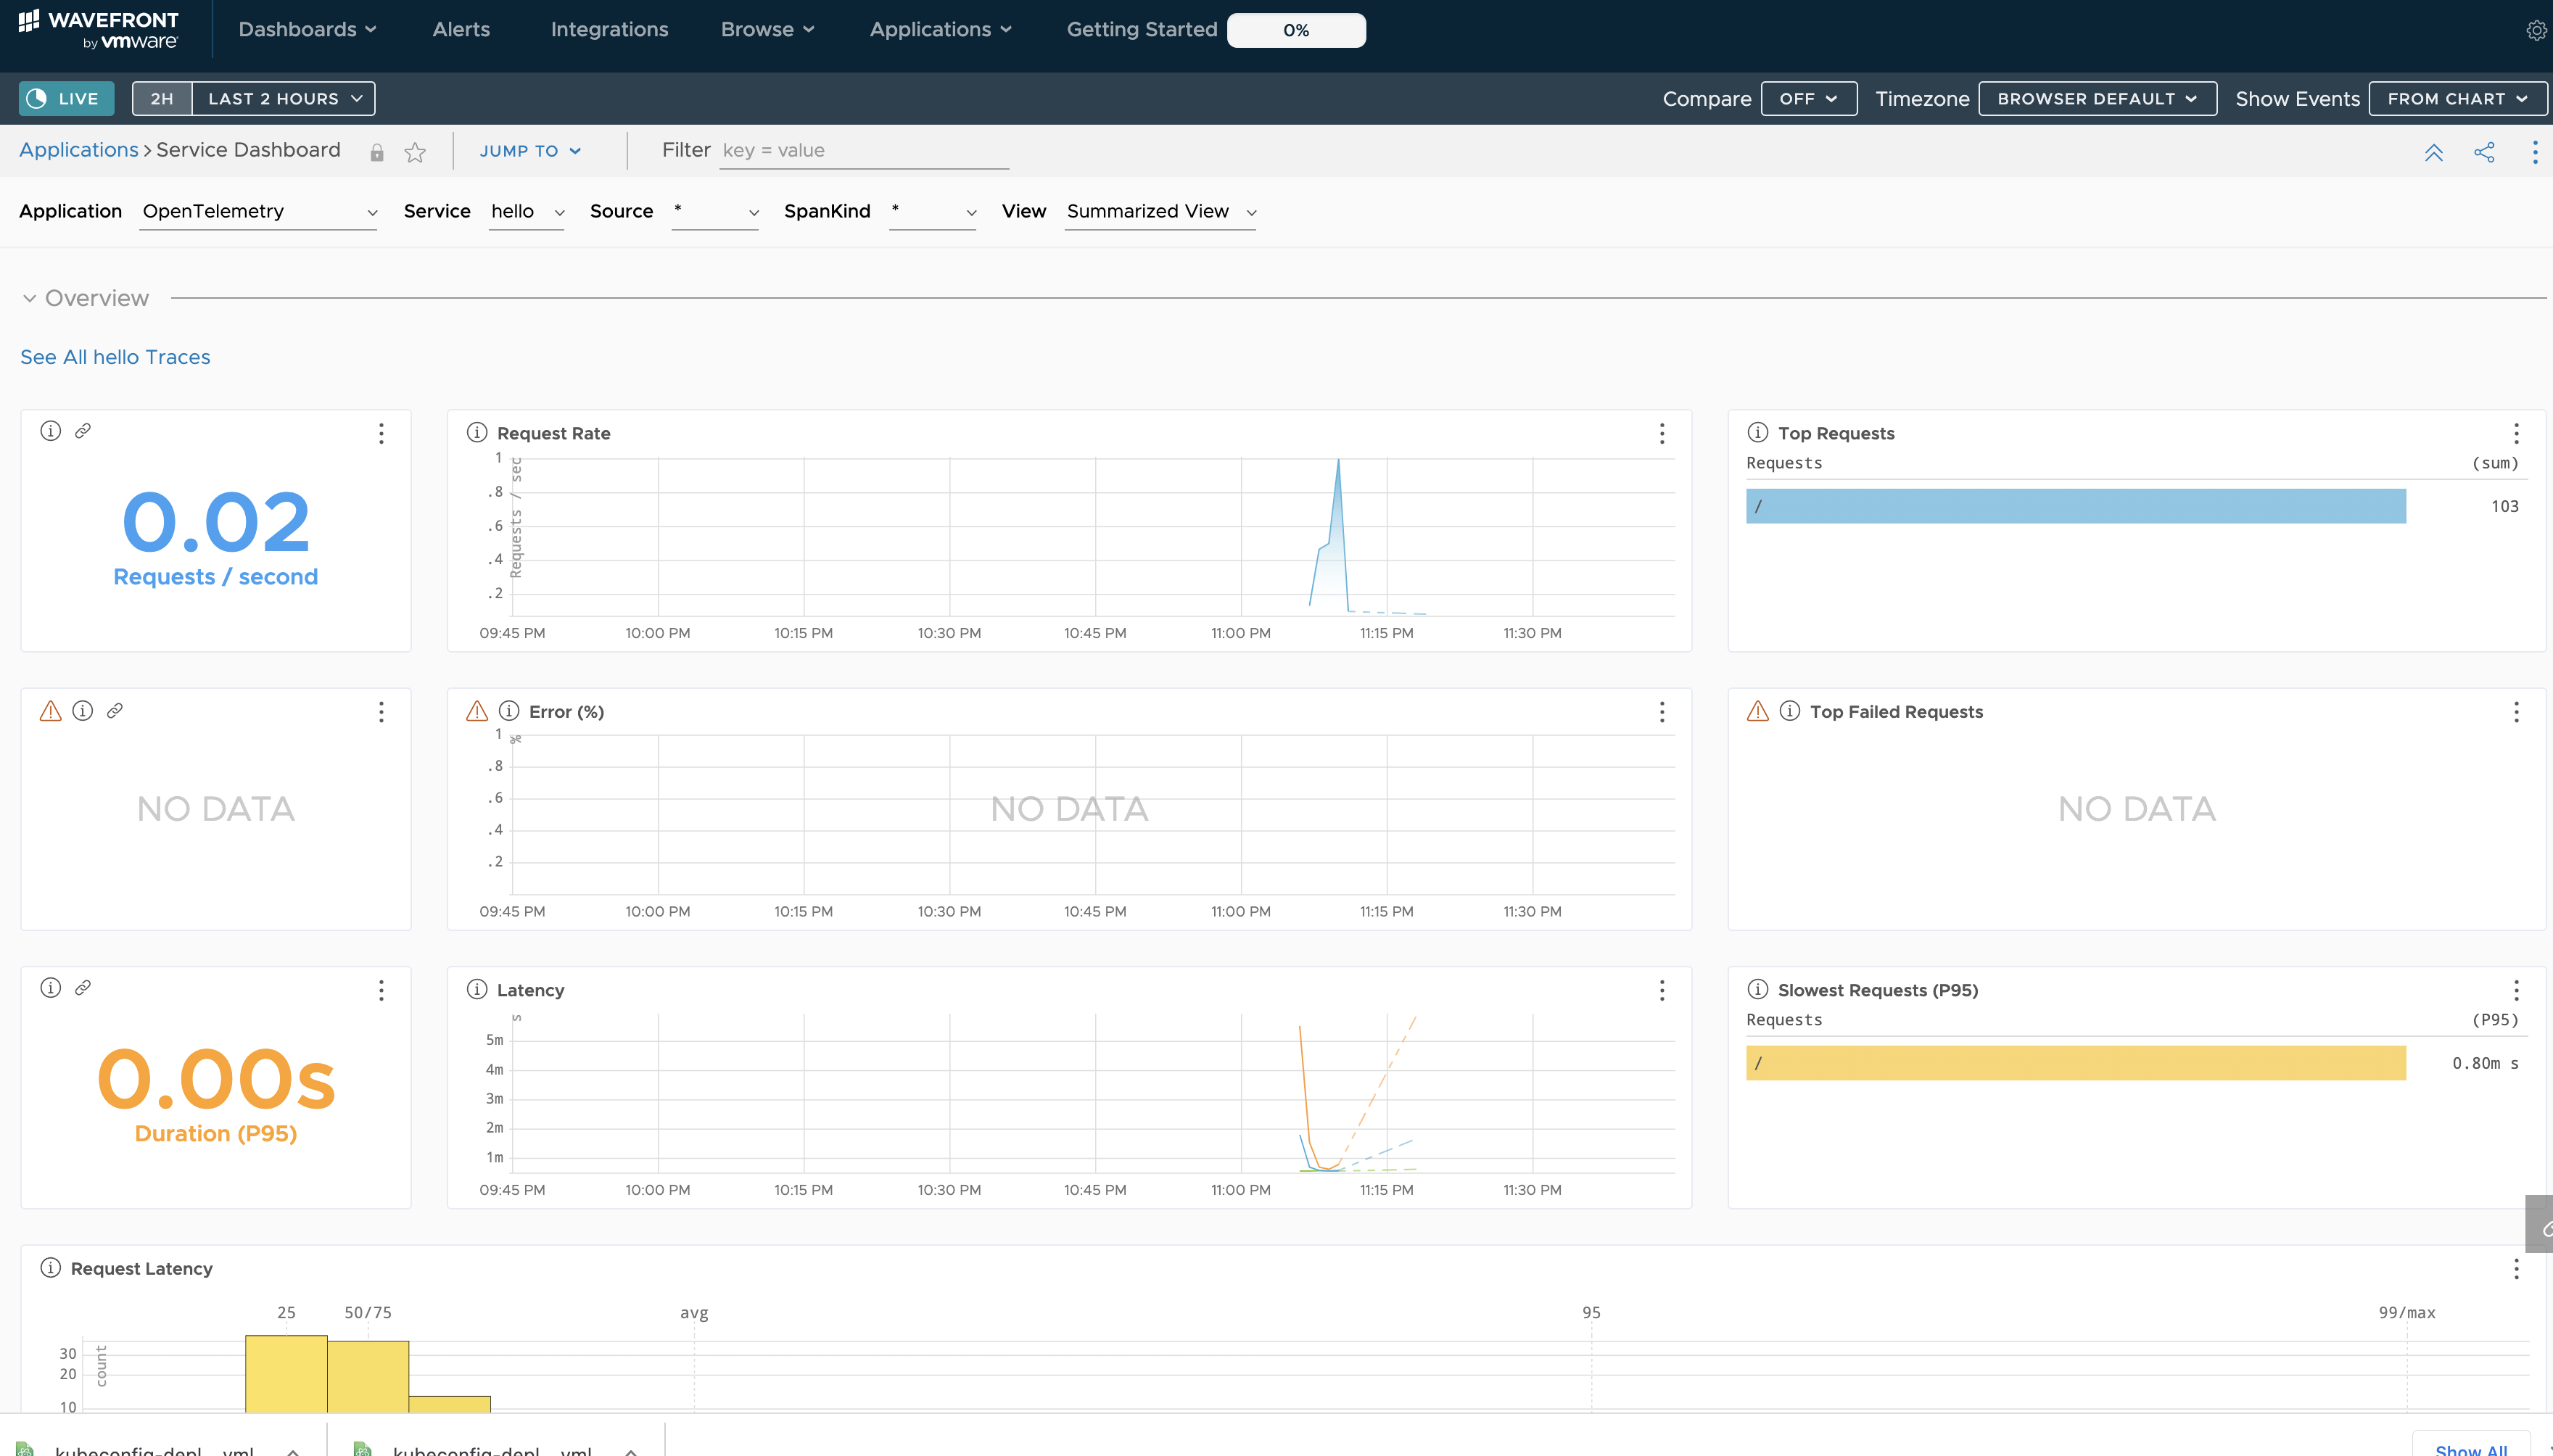Toggle the 2H time range button
Image resolution: width=2553 pixels, height=1456 pixels.
coord(162,99)
